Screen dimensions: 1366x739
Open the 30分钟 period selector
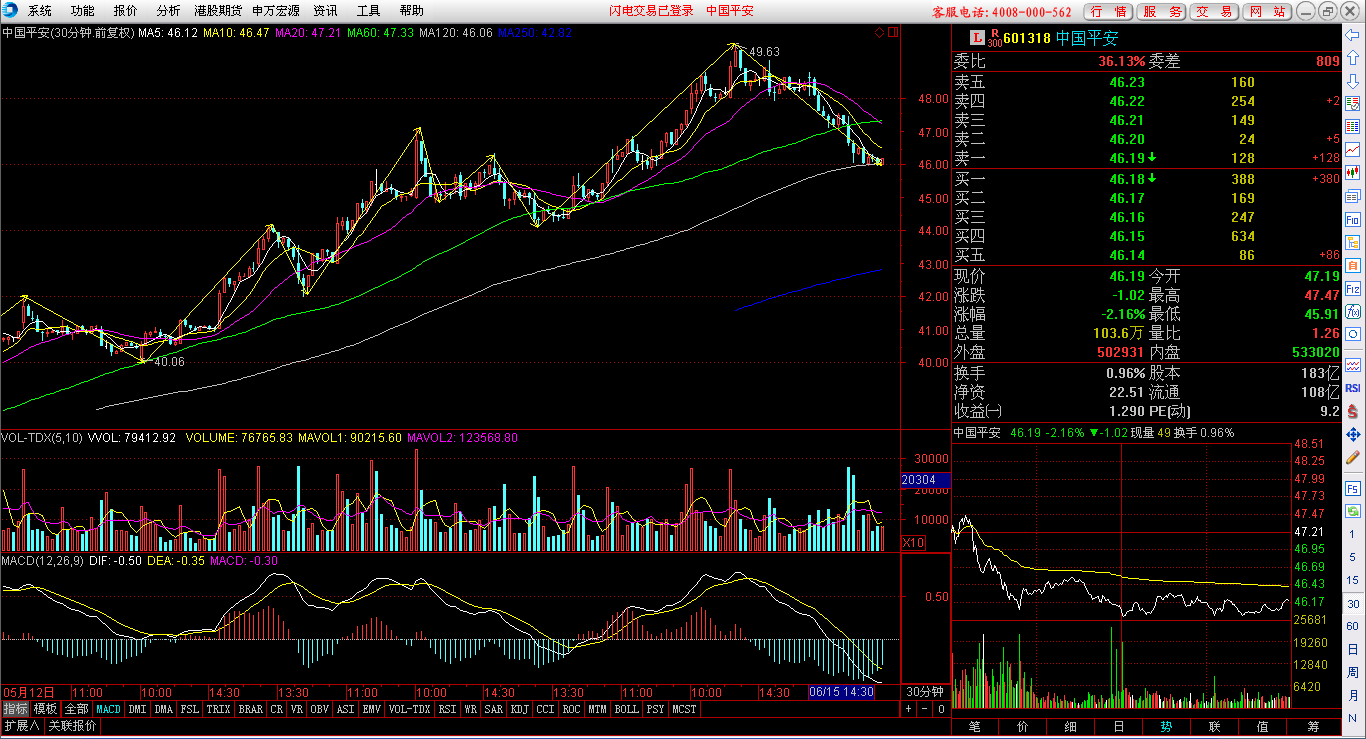925,692
